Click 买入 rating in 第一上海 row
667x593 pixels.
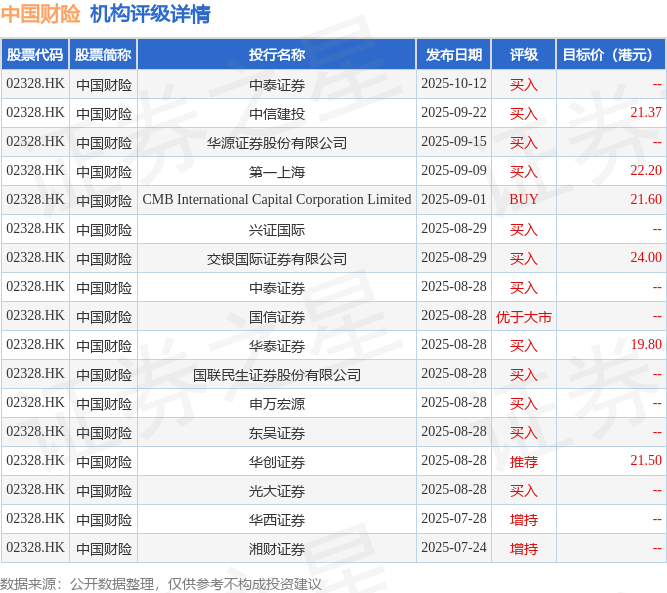[x=524, y=171]
